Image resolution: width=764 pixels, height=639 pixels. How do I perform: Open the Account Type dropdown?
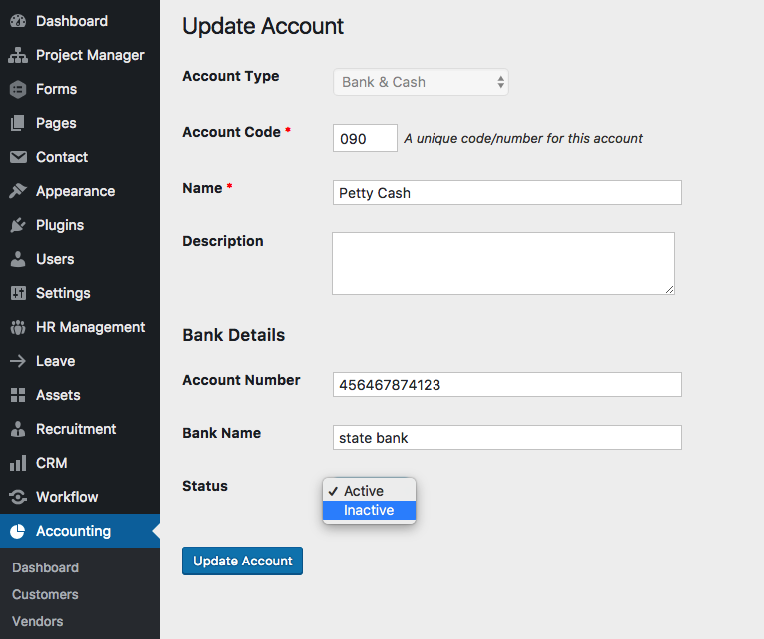420,82
